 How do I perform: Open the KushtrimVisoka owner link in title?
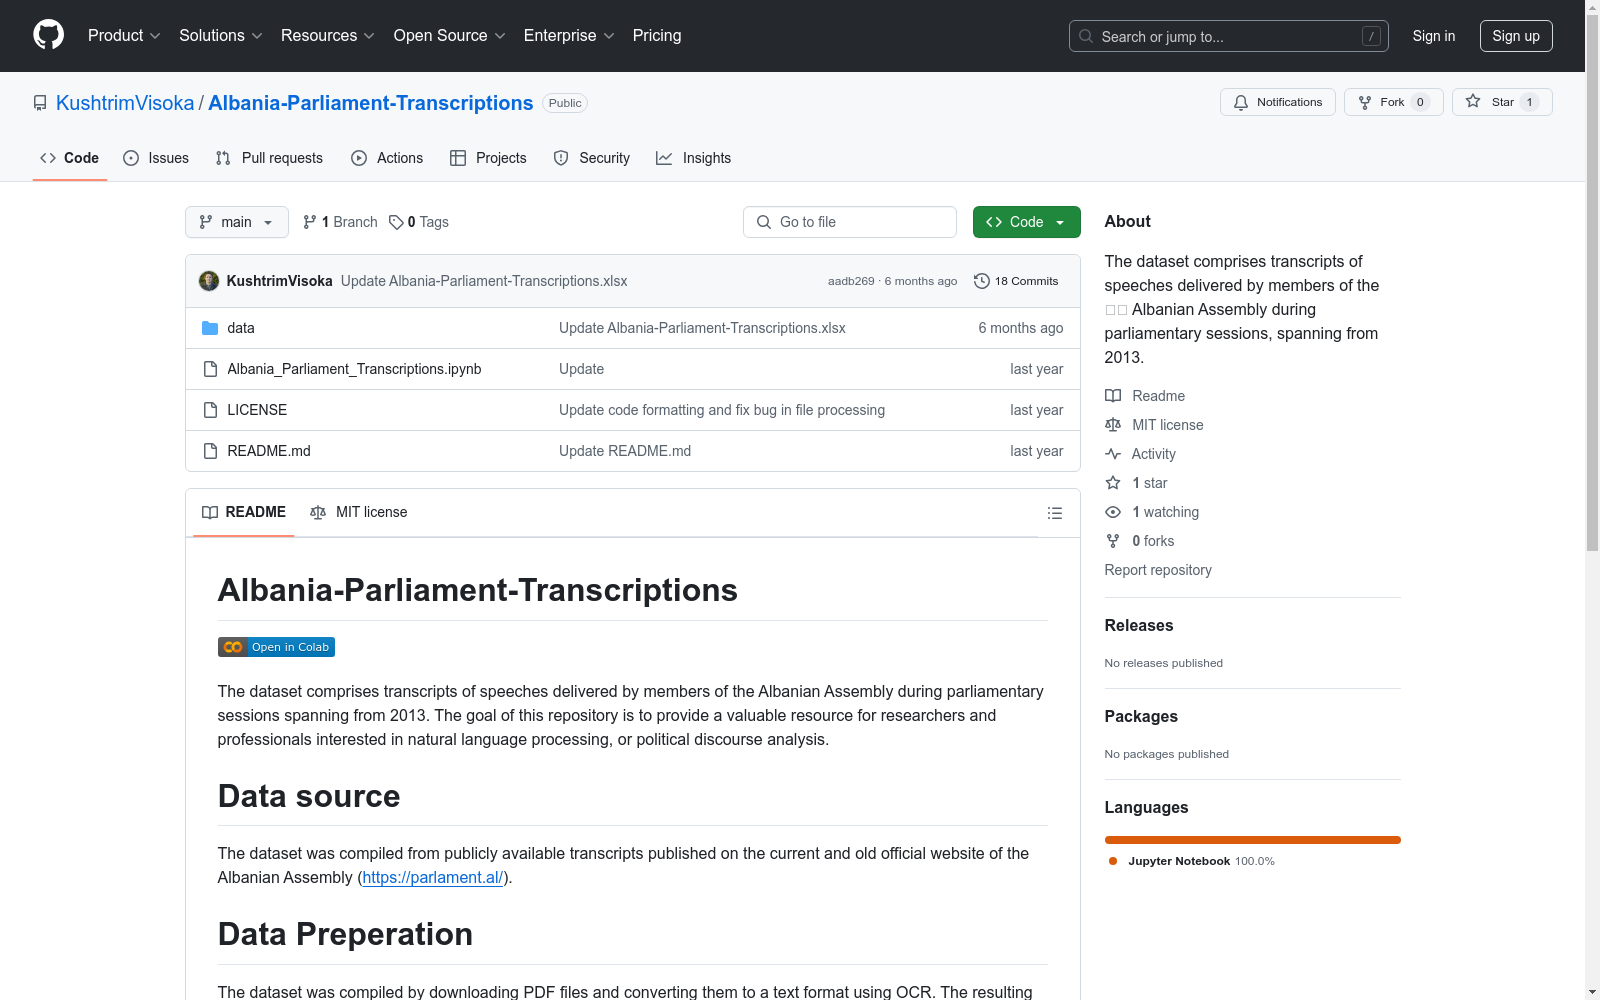click(x=125, y=103)
